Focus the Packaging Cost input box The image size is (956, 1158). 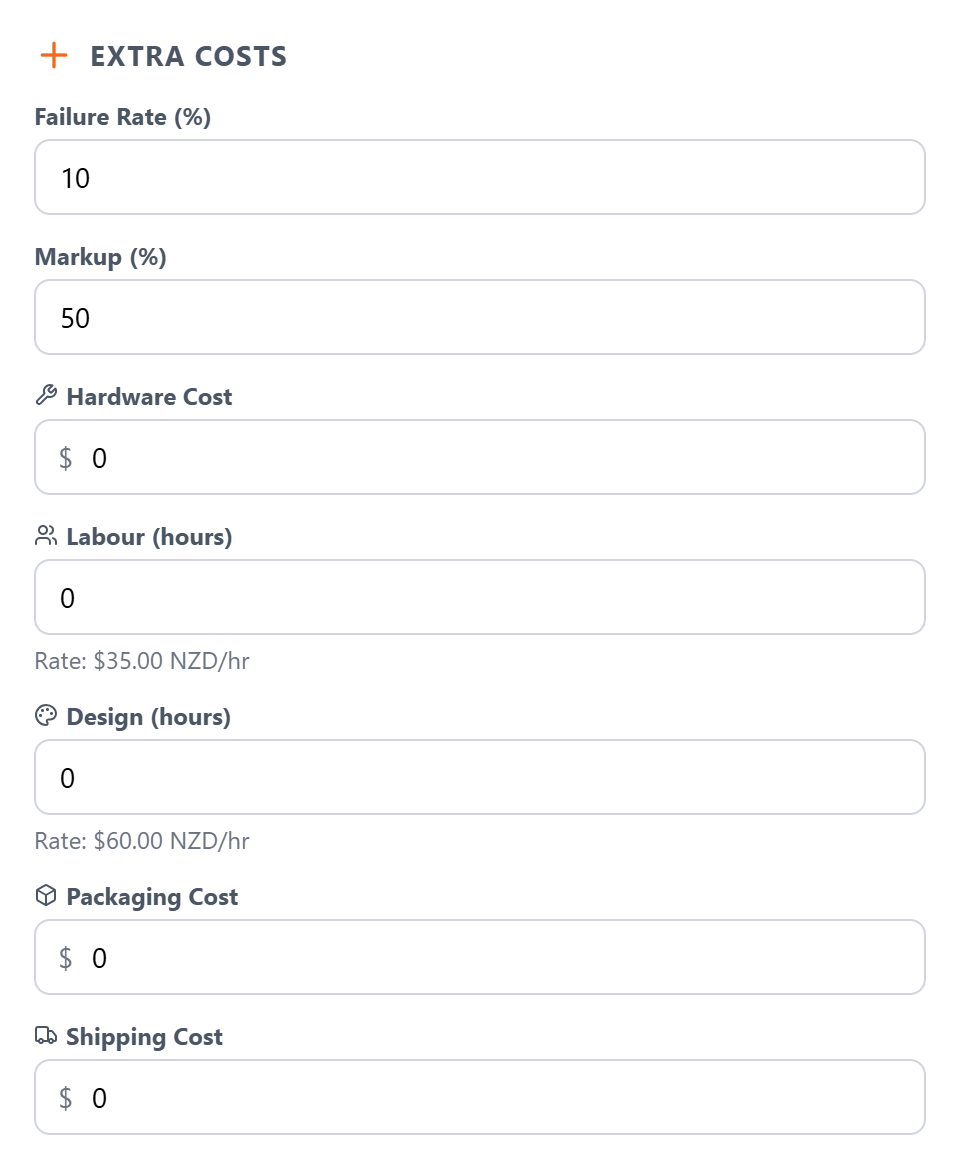point(480,957)
